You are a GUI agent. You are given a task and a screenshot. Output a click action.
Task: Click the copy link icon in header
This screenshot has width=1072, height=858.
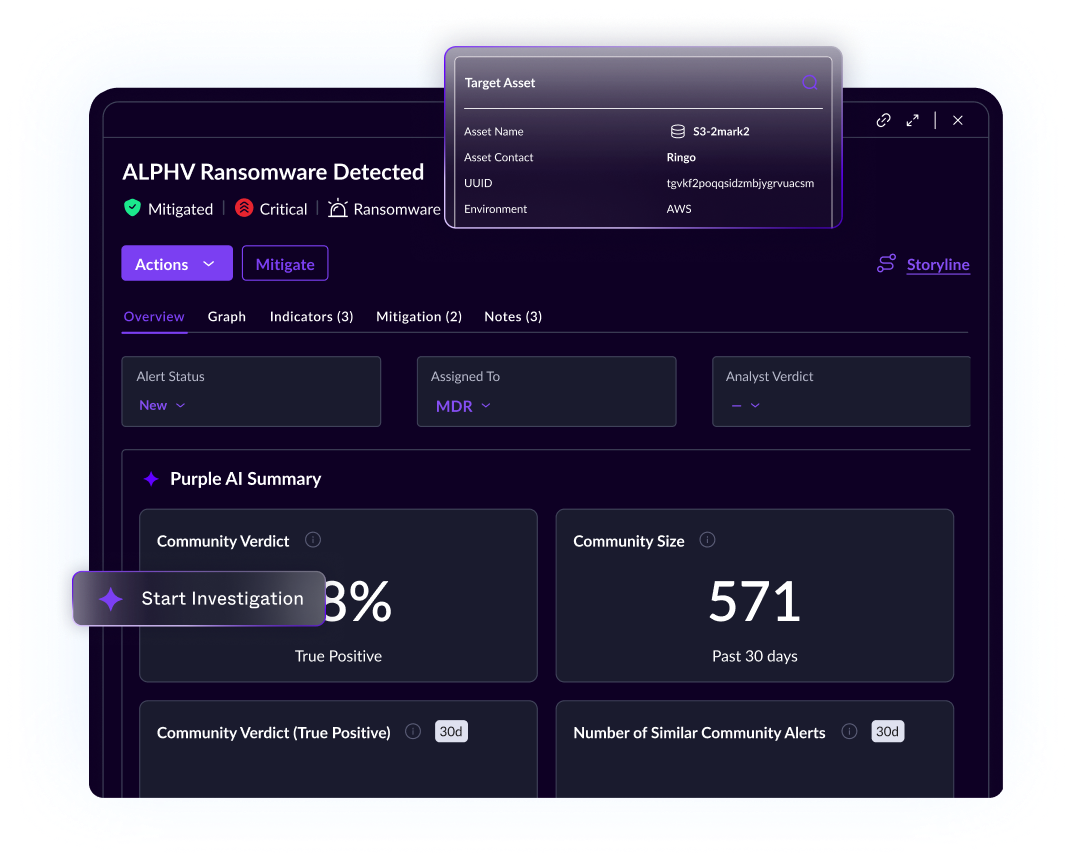[x=883, y=120]
